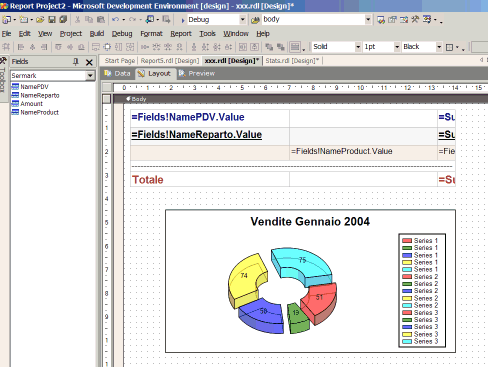Switch to Report5.rdl [Design] tab
Viewport: 488px width, 367px height.
[170, 61]
